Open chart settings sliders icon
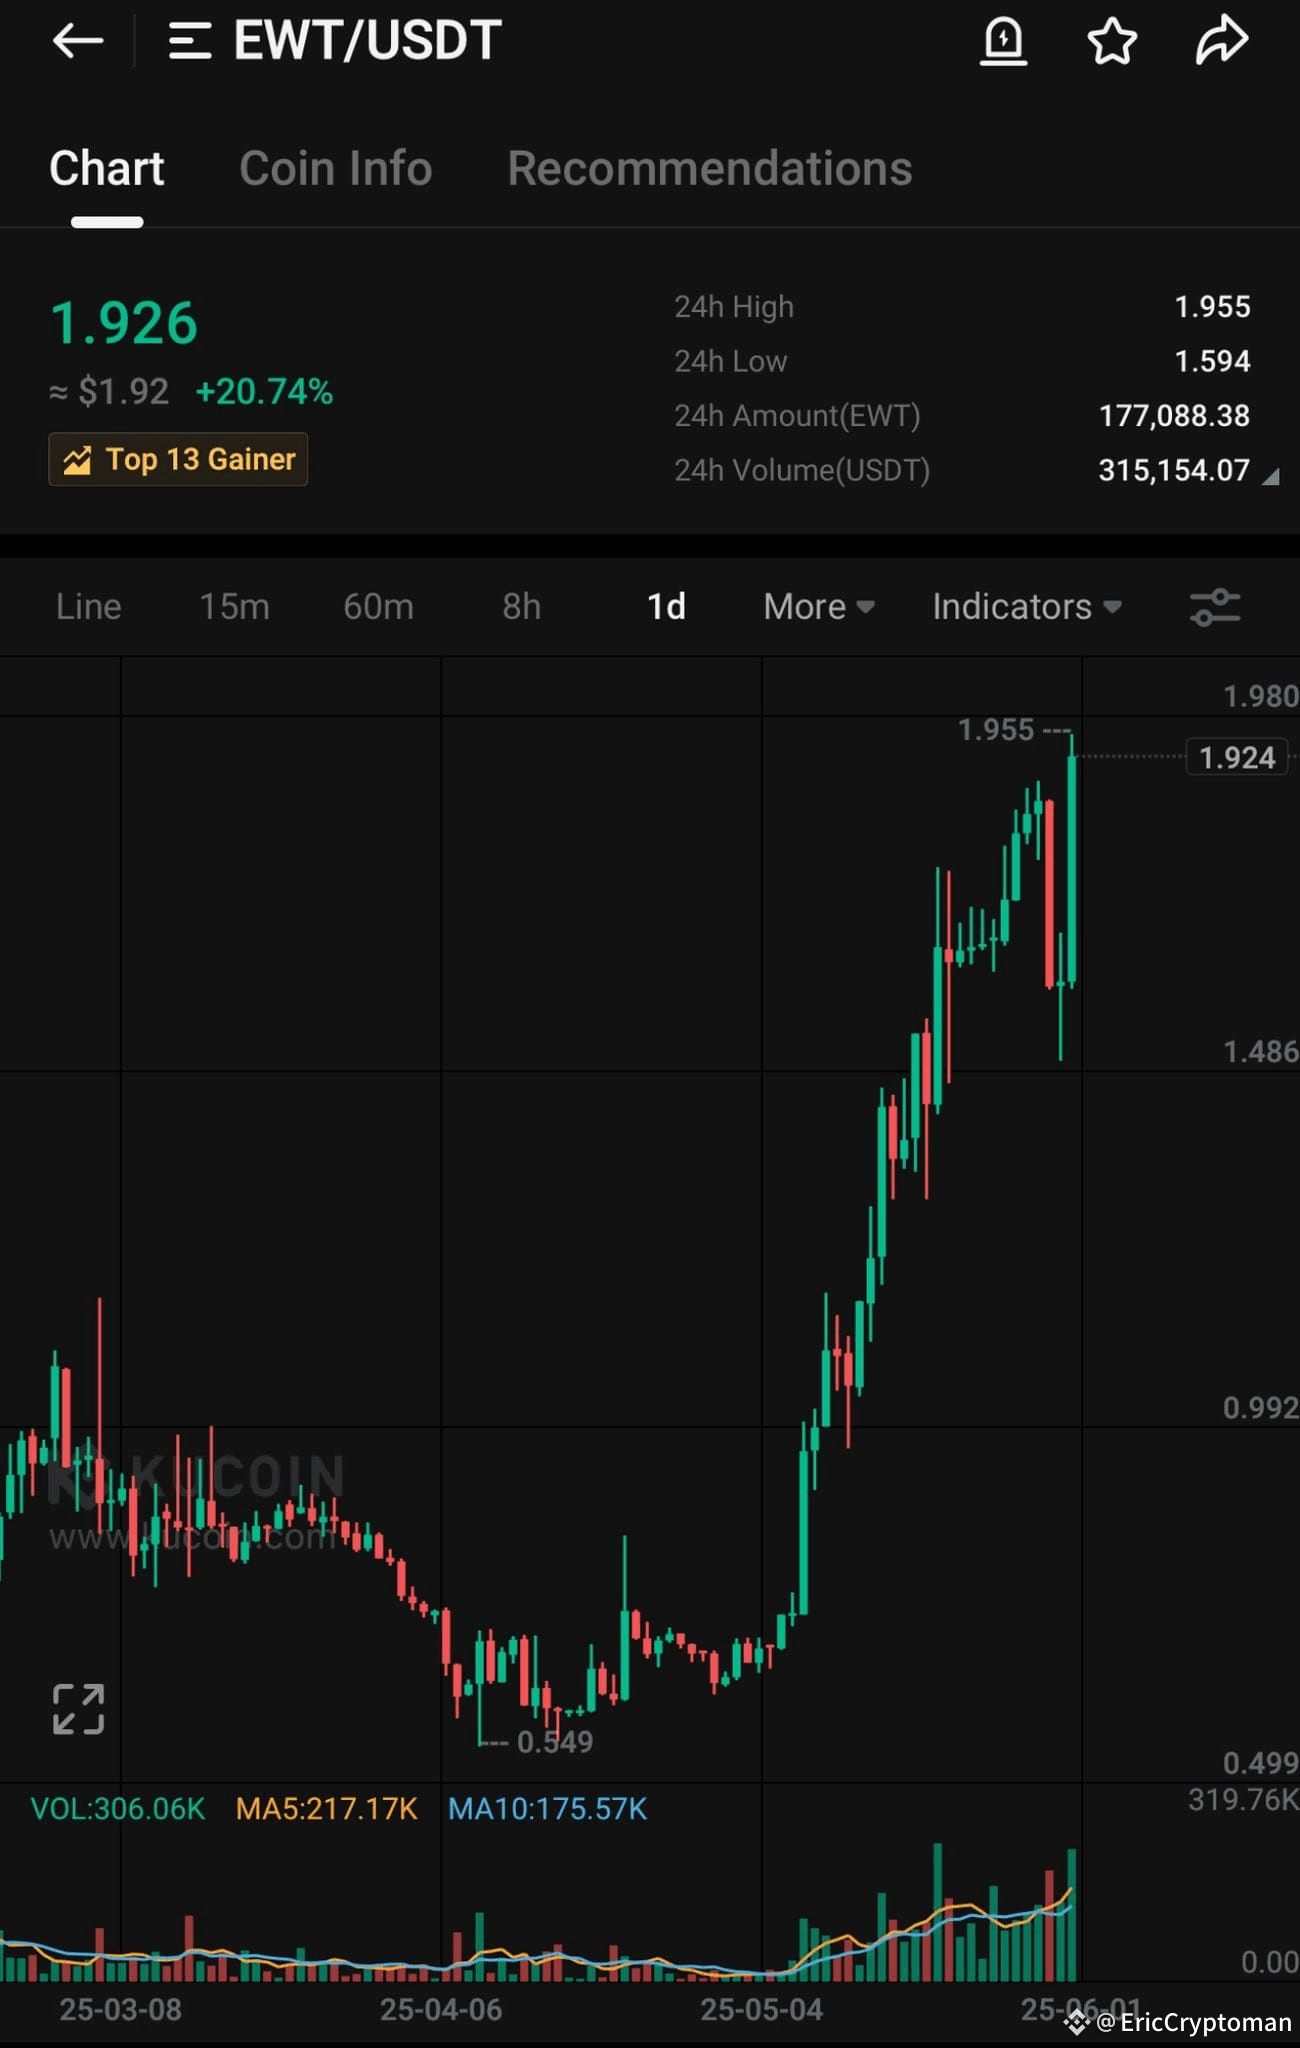This screenshot has height=2048, width=1300. [1215, 607]
